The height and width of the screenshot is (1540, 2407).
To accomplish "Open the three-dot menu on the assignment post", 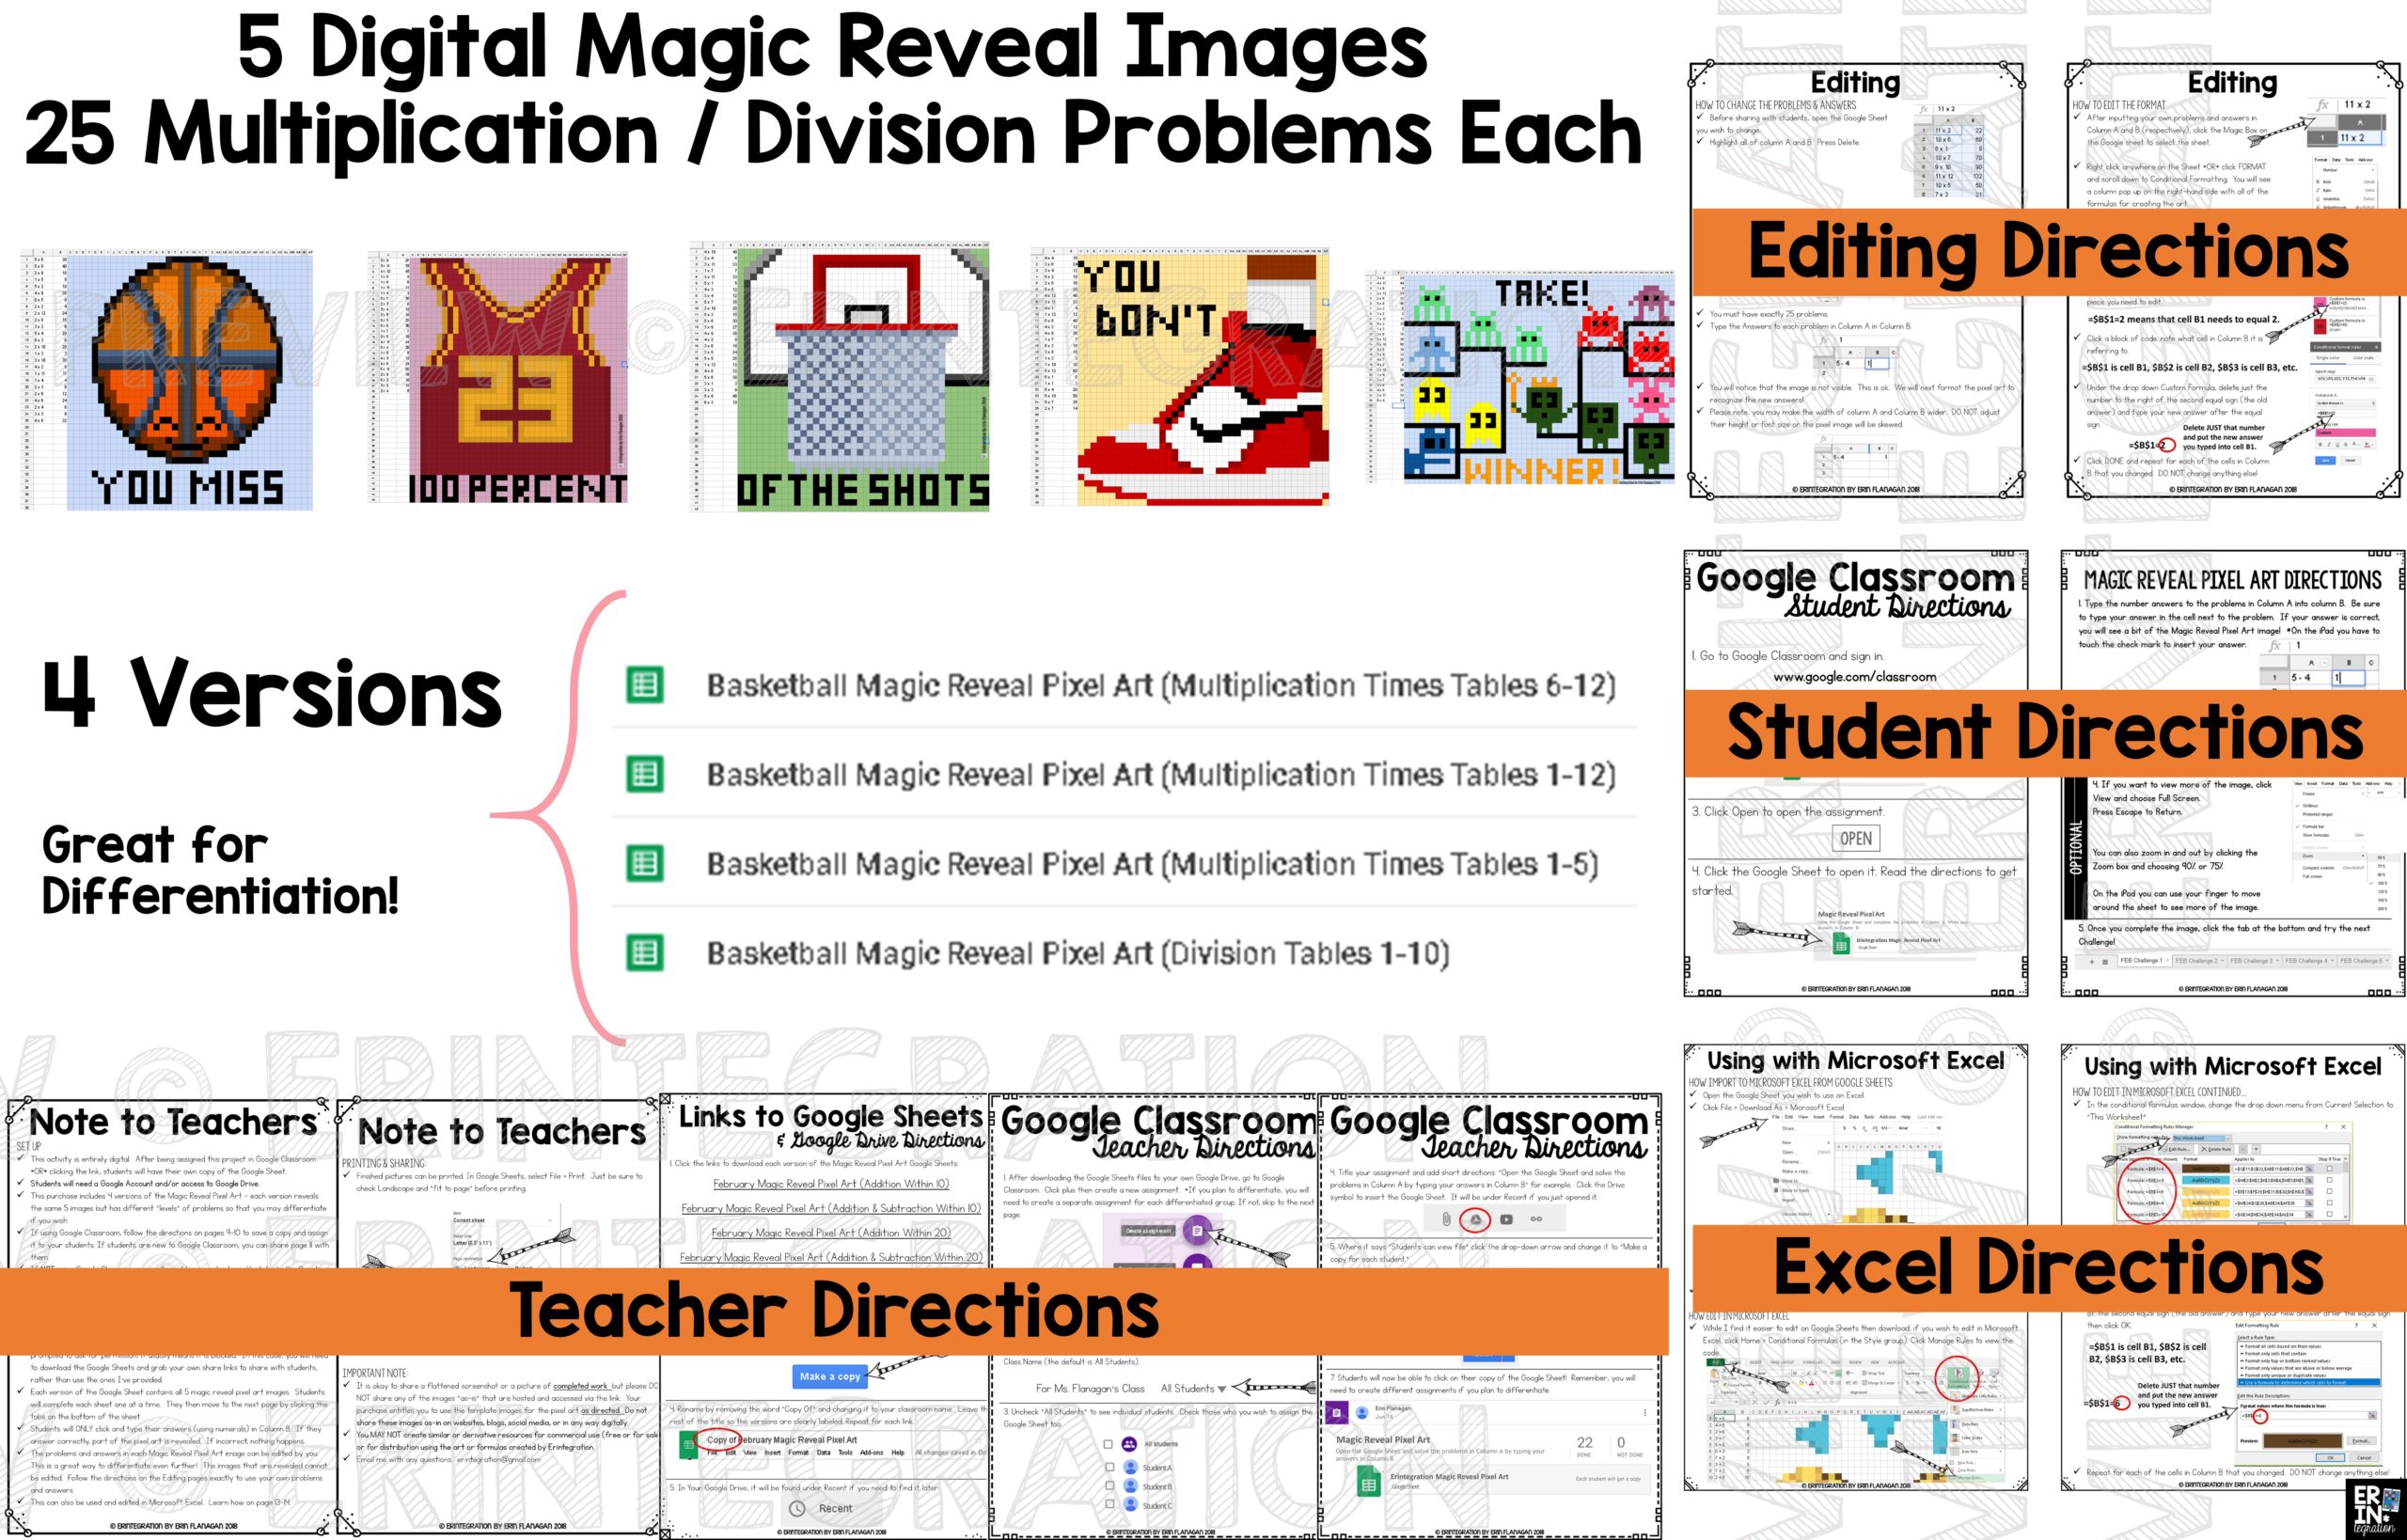I will point(1645,1413).
